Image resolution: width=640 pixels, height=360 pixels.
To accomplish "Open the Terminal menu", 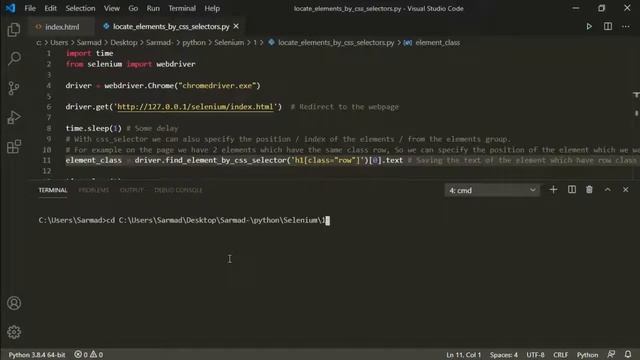I will pyautogui.click(x=182, y=8).
